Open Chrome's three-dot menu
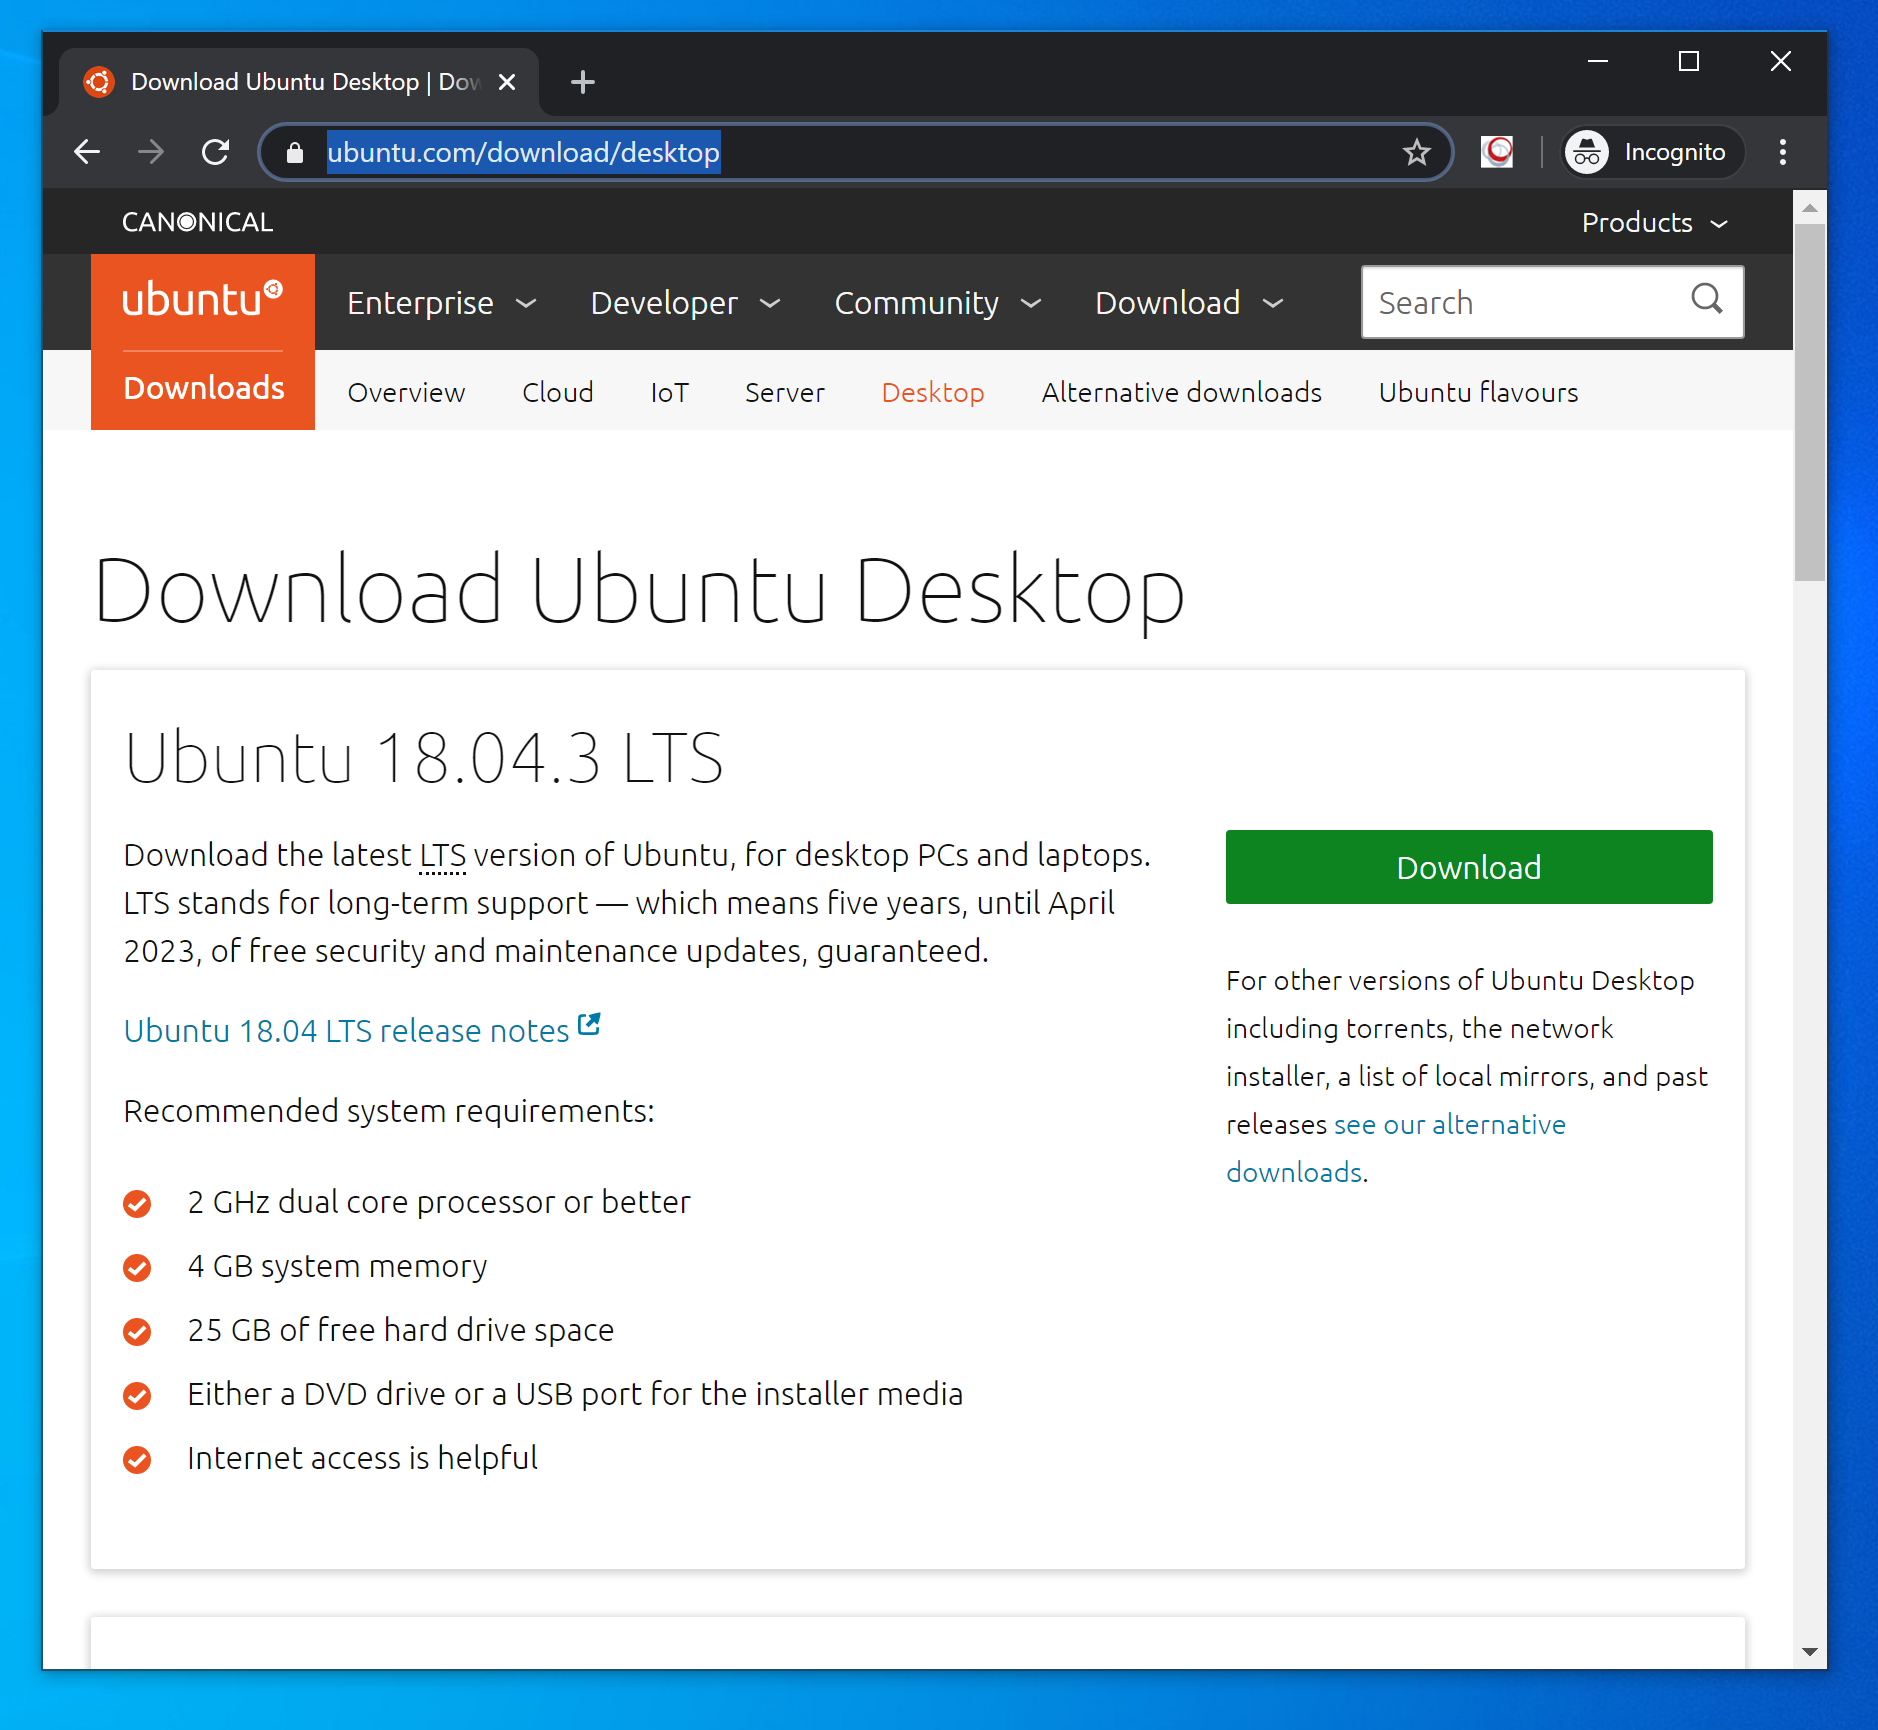The width and height of the screenshot is (1878, 1730). tap(1782, 152)
